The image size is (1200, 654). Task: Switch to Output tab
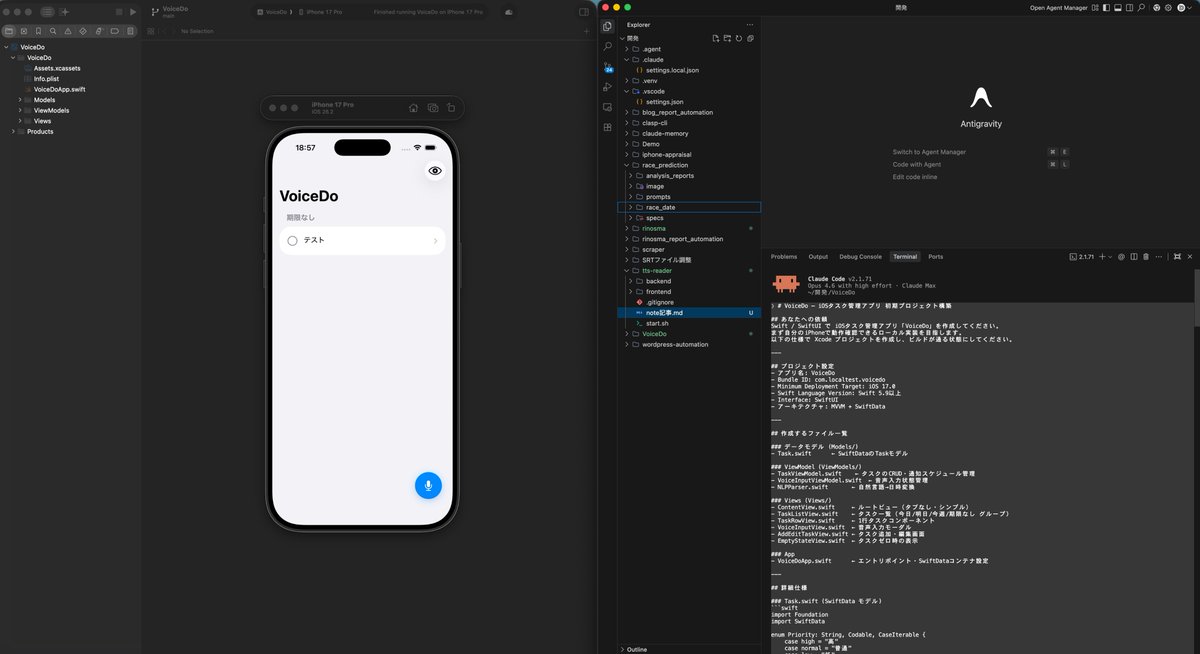pyautogui.click(x=818, y=257)
